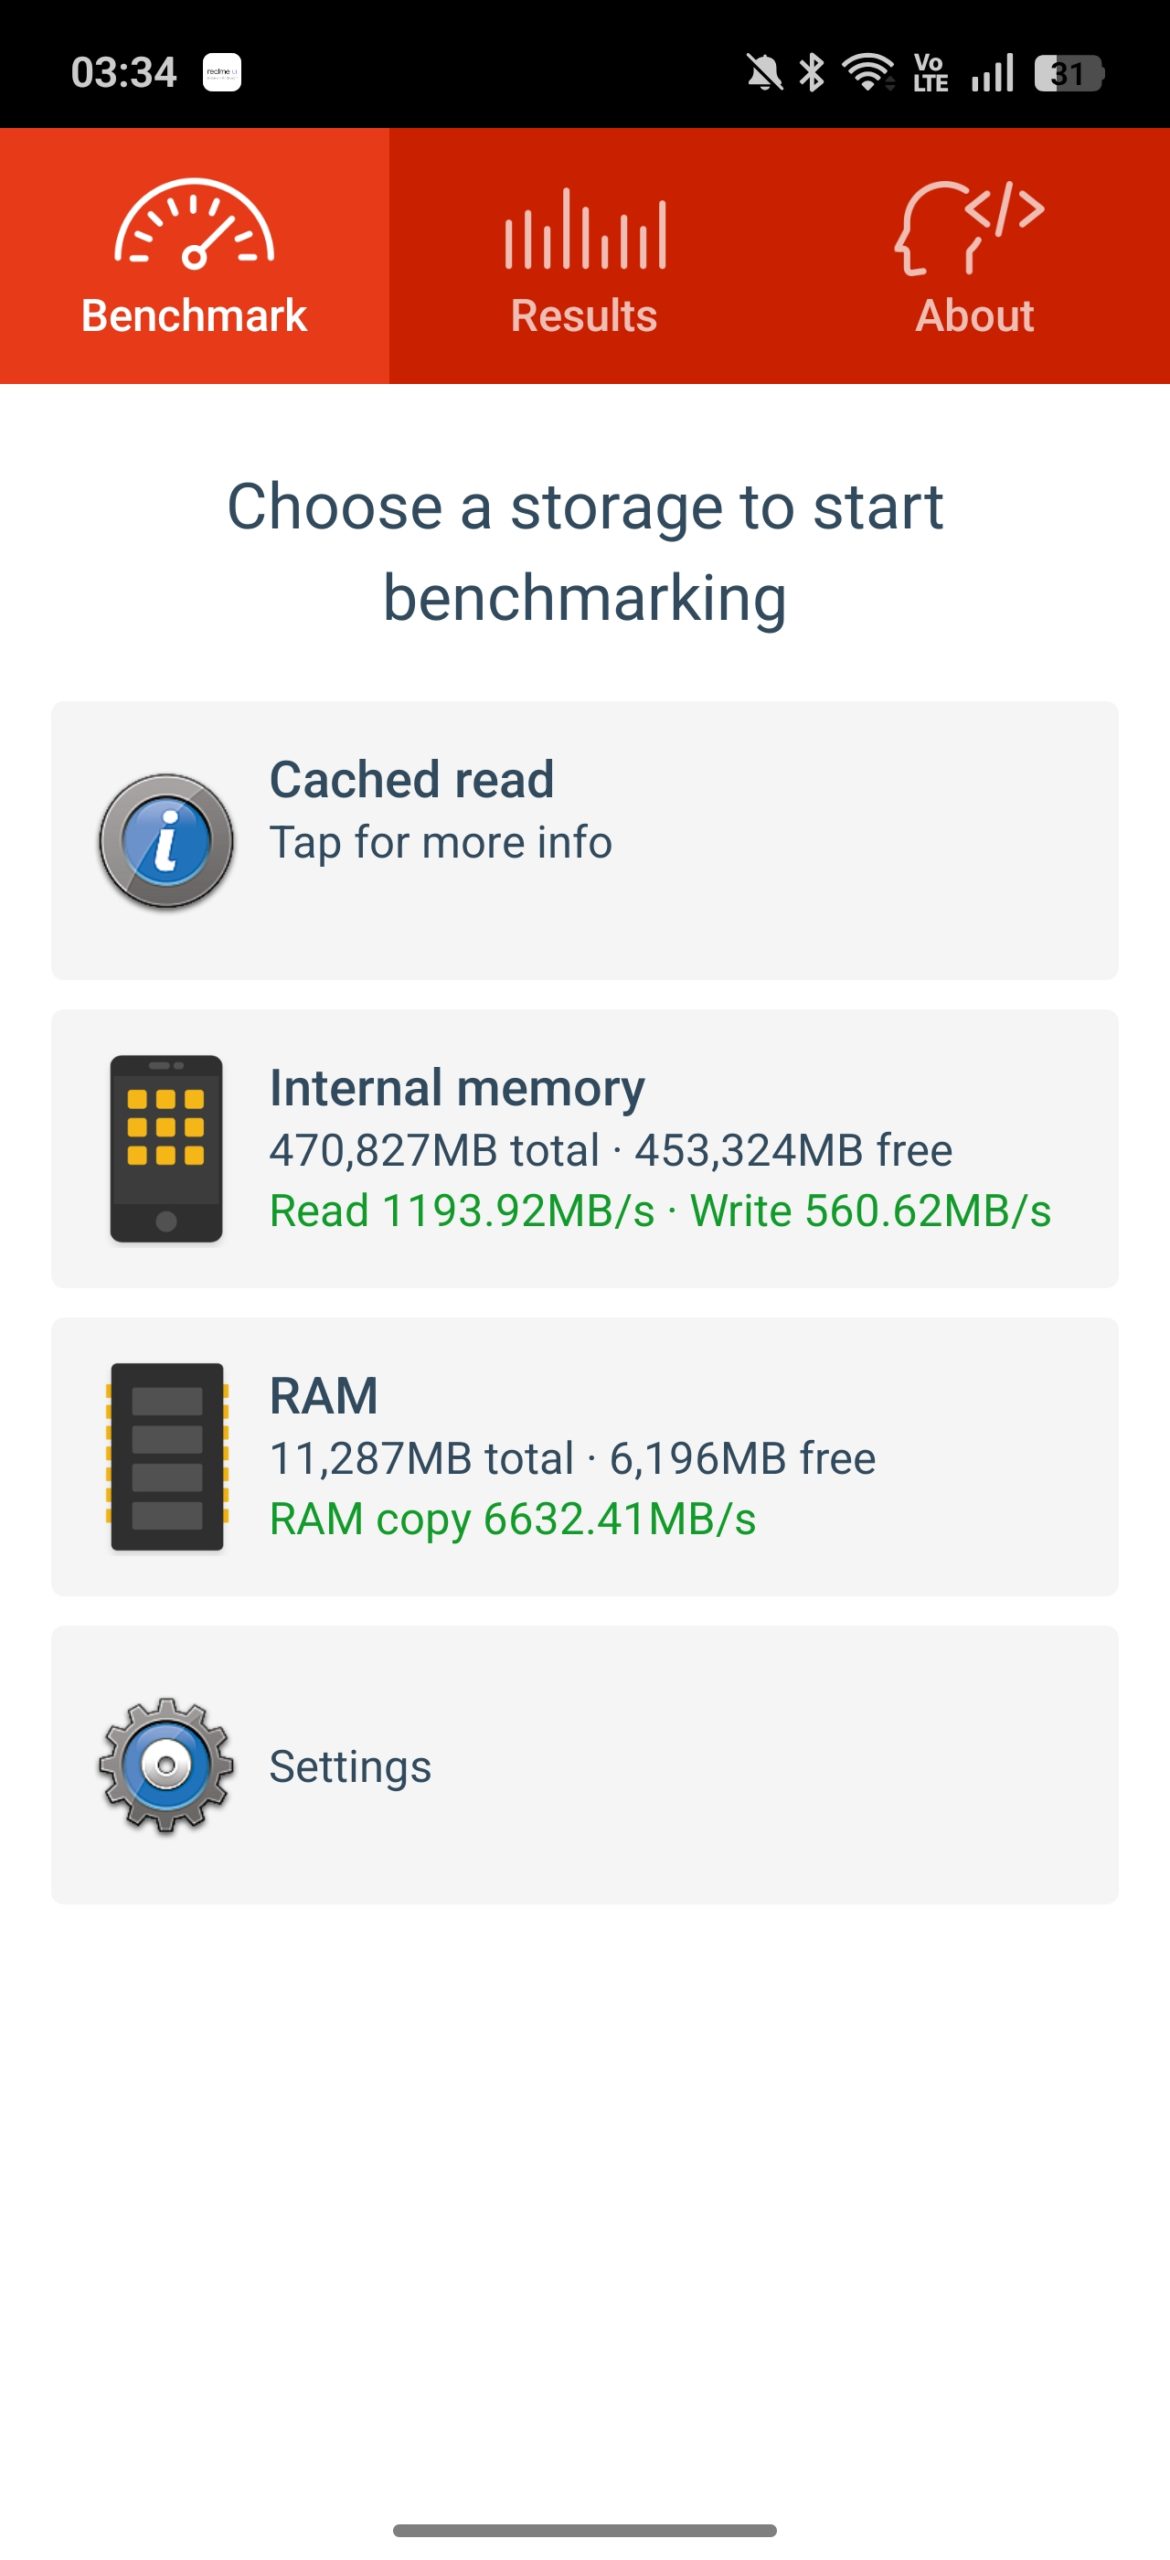
Task: Tap the RAM copy speed result text
Action: tap(513, 1519)
